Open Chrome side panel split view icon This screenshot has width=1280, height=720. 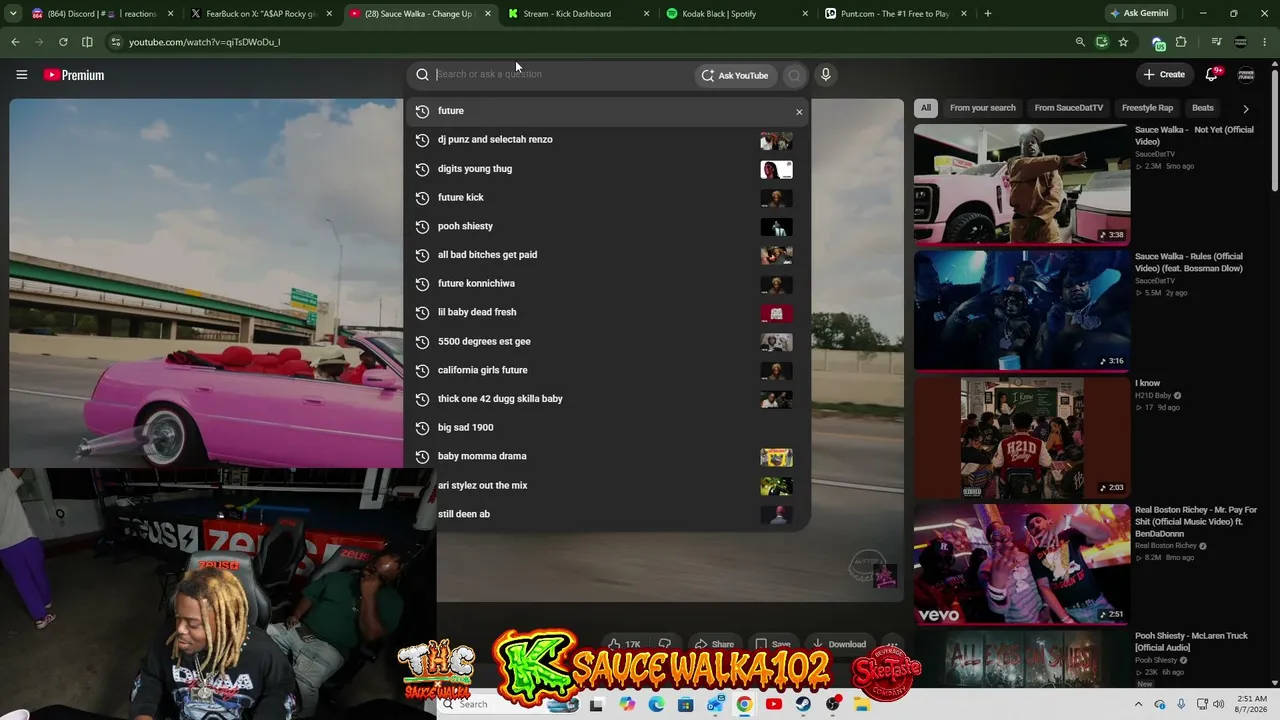coord(87,42)
